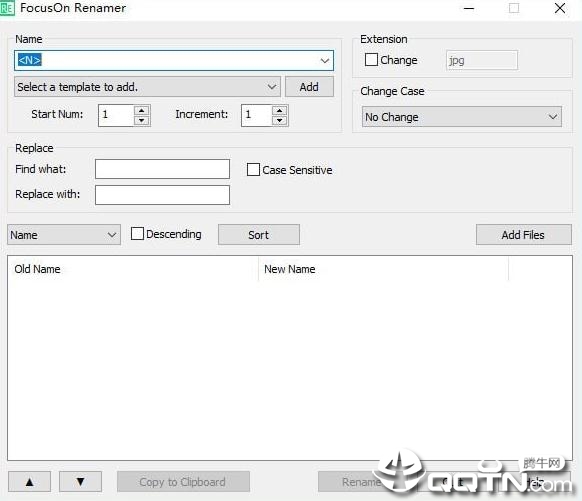
Task: Focus the Increment value field
Action: 256,115
